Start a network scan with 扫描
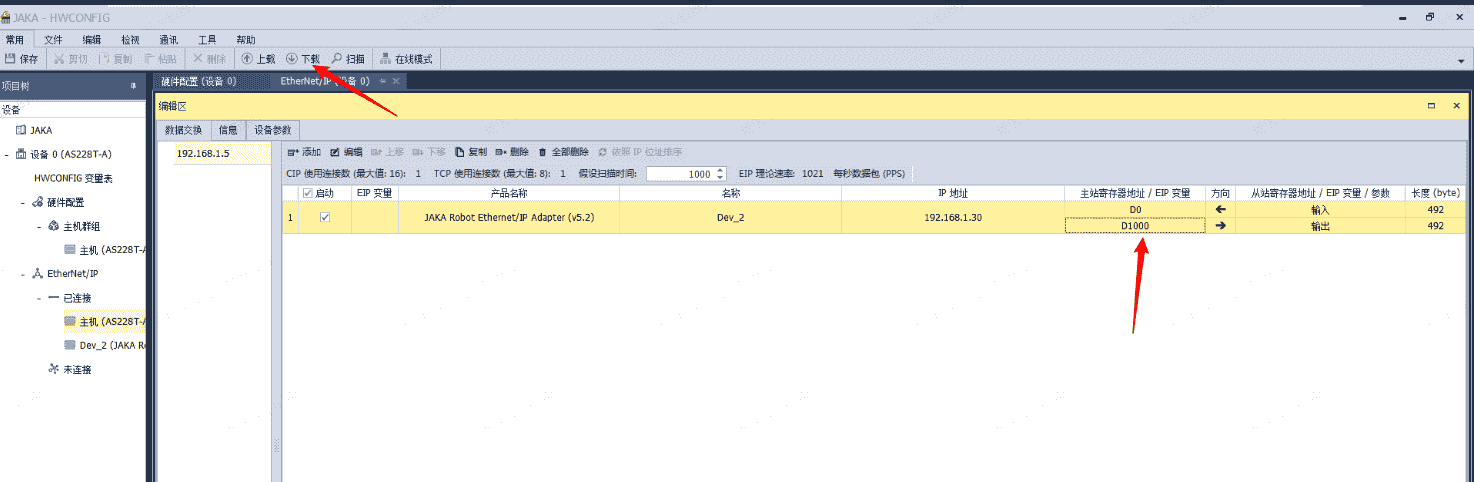Screen dimensions: 1474x482 (x=348, y=59)
